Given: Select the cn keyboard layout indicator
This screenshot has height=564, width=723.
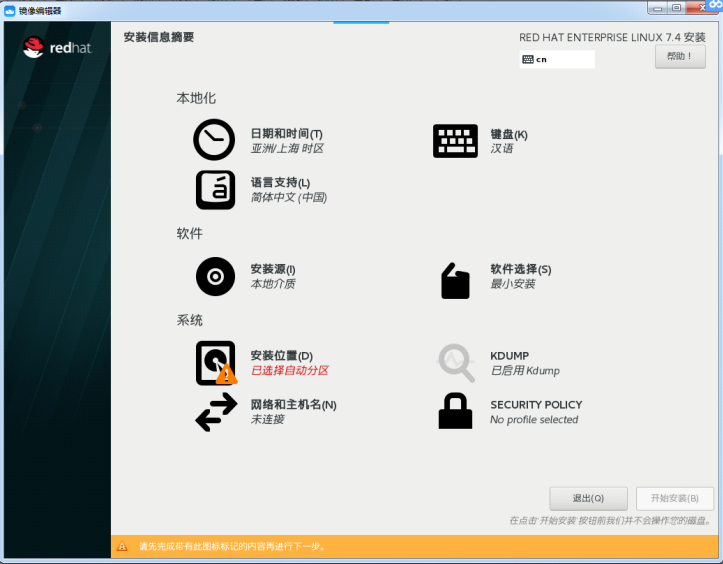Looking at the screenshot, I should click(x=556, y=59).
